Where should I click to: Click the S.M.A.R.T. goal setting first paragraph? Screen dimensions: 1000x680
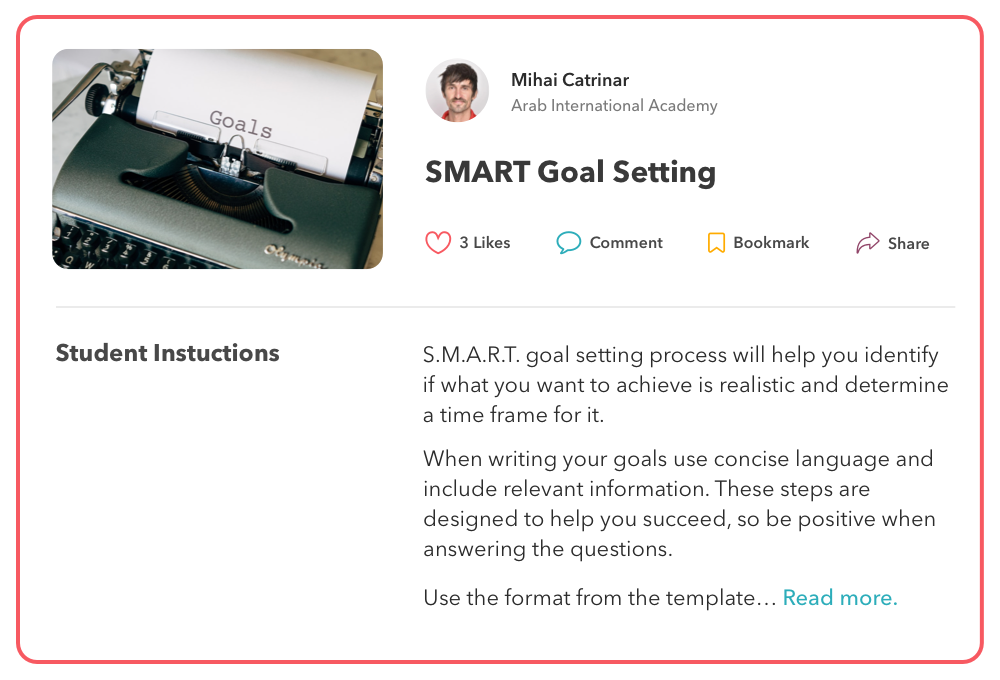point(686,385)
